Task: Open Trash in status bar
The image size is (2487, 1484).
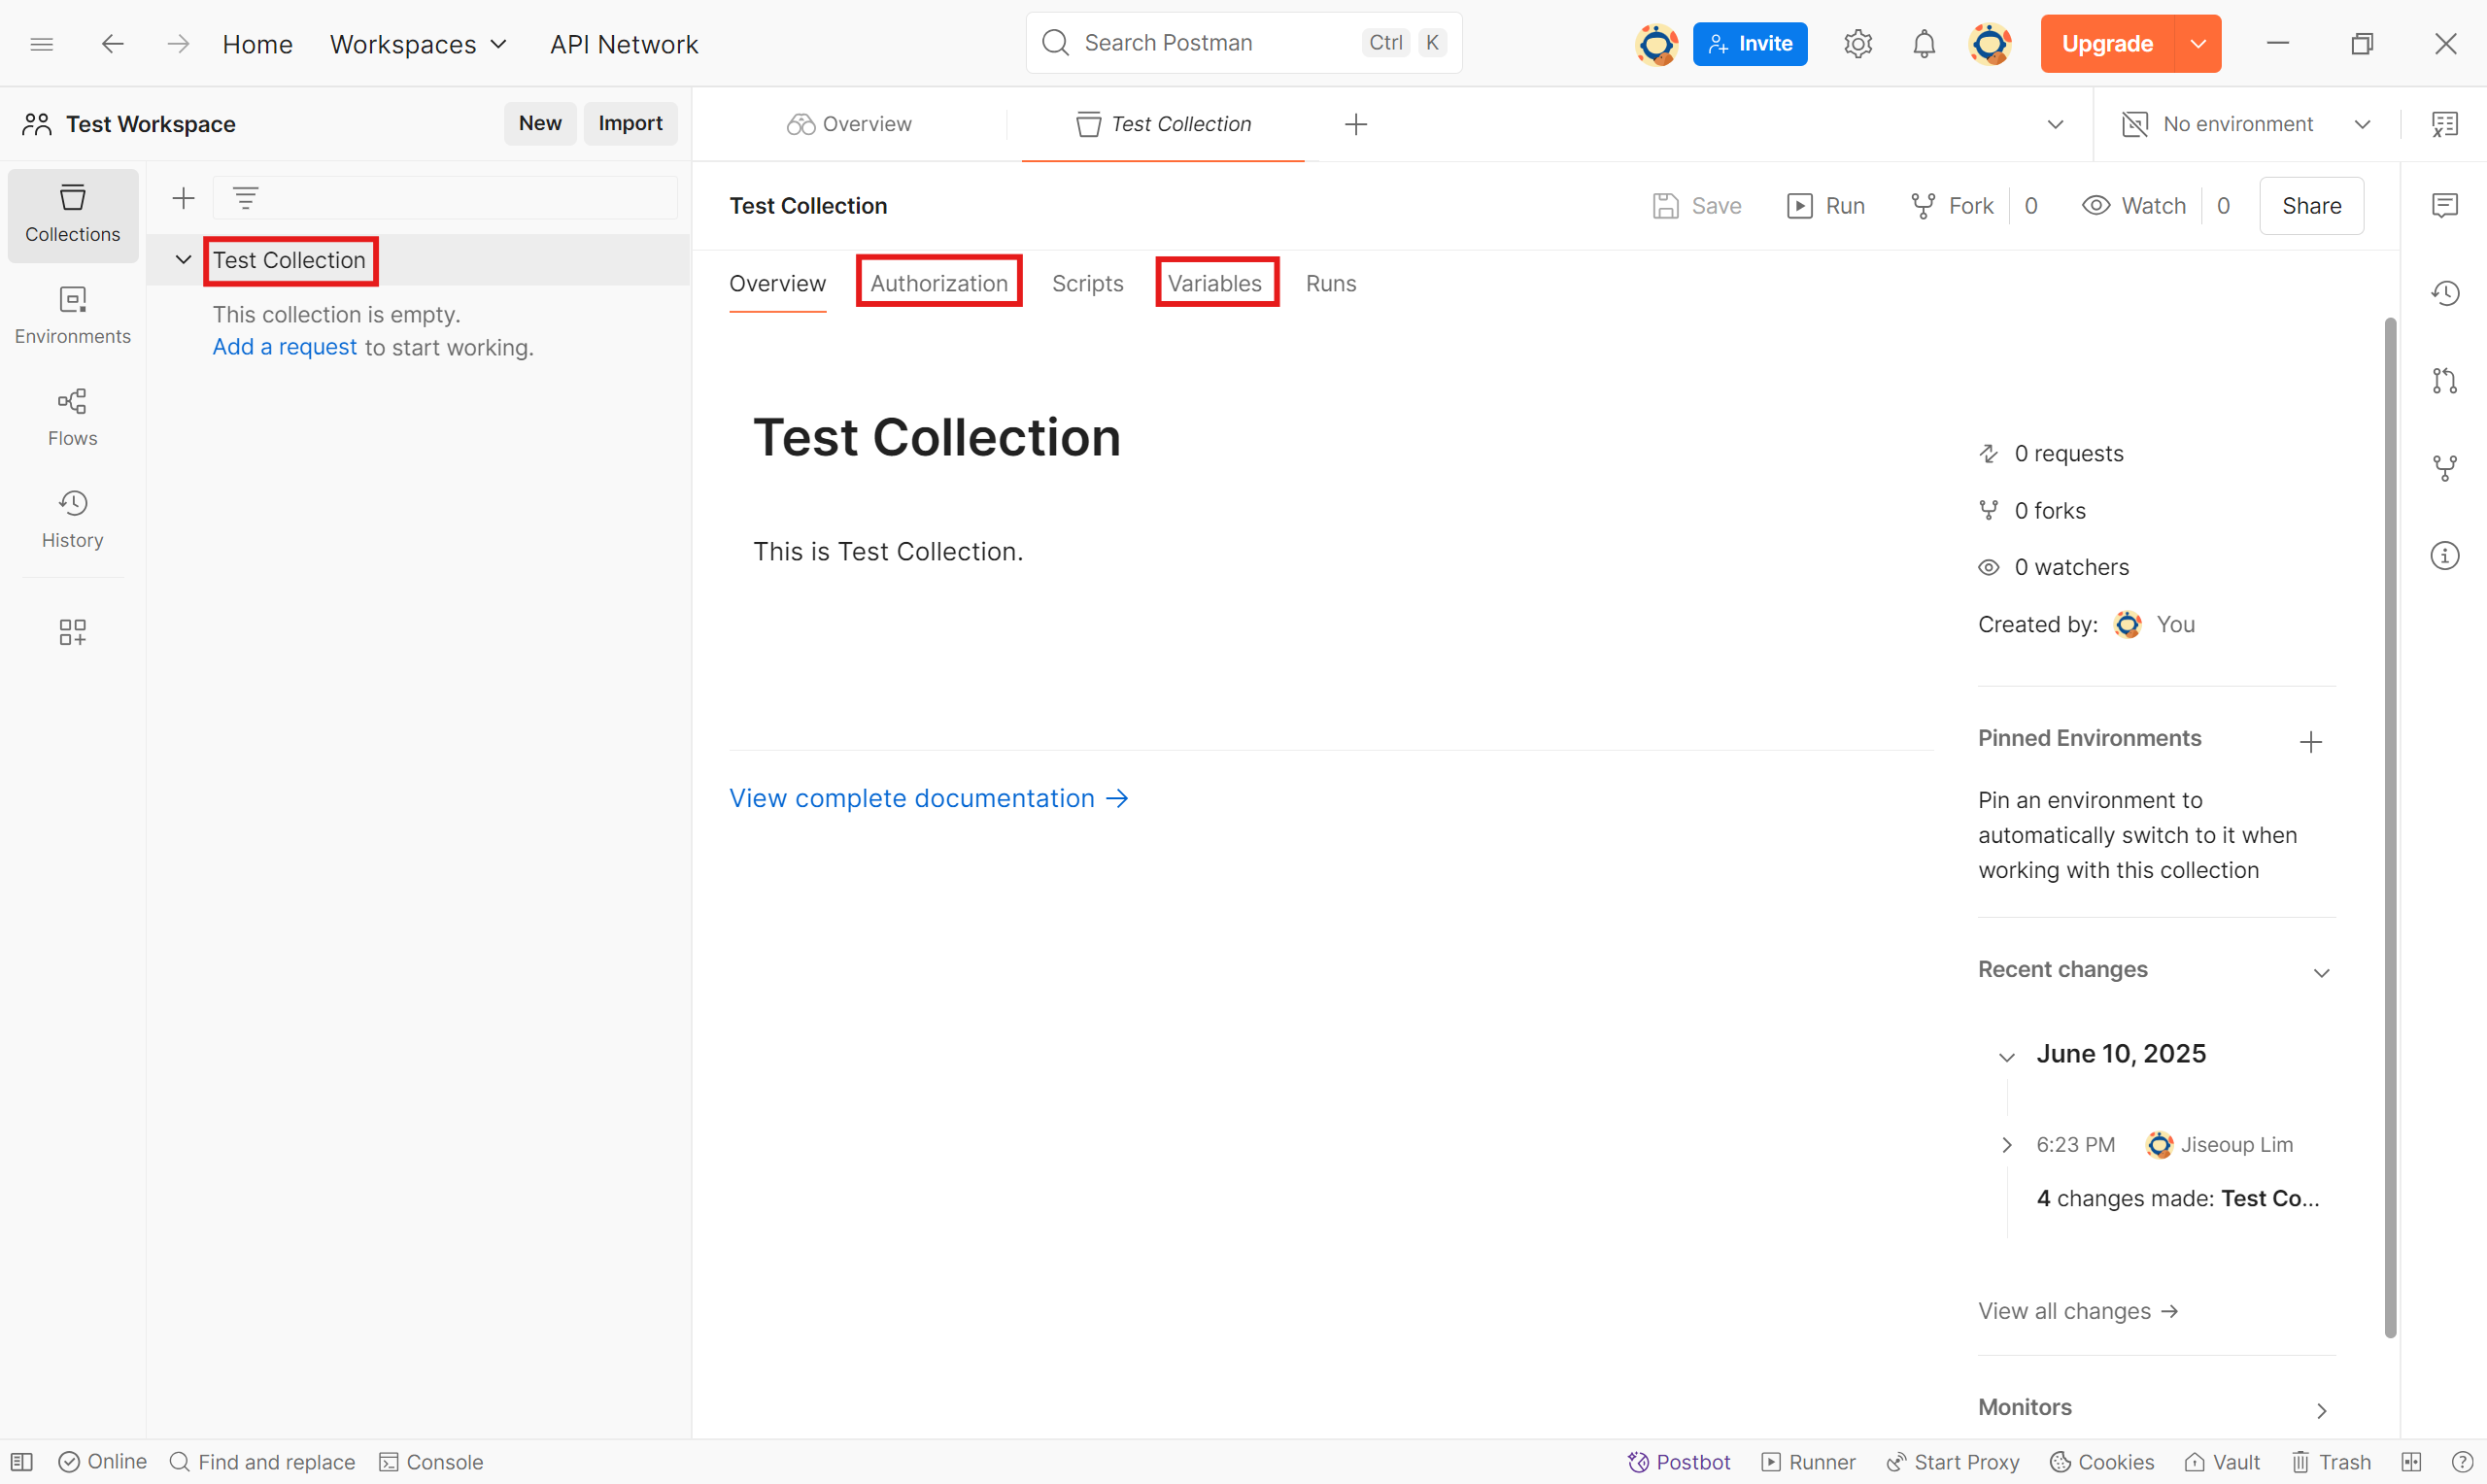Action: (2331, 1462)
